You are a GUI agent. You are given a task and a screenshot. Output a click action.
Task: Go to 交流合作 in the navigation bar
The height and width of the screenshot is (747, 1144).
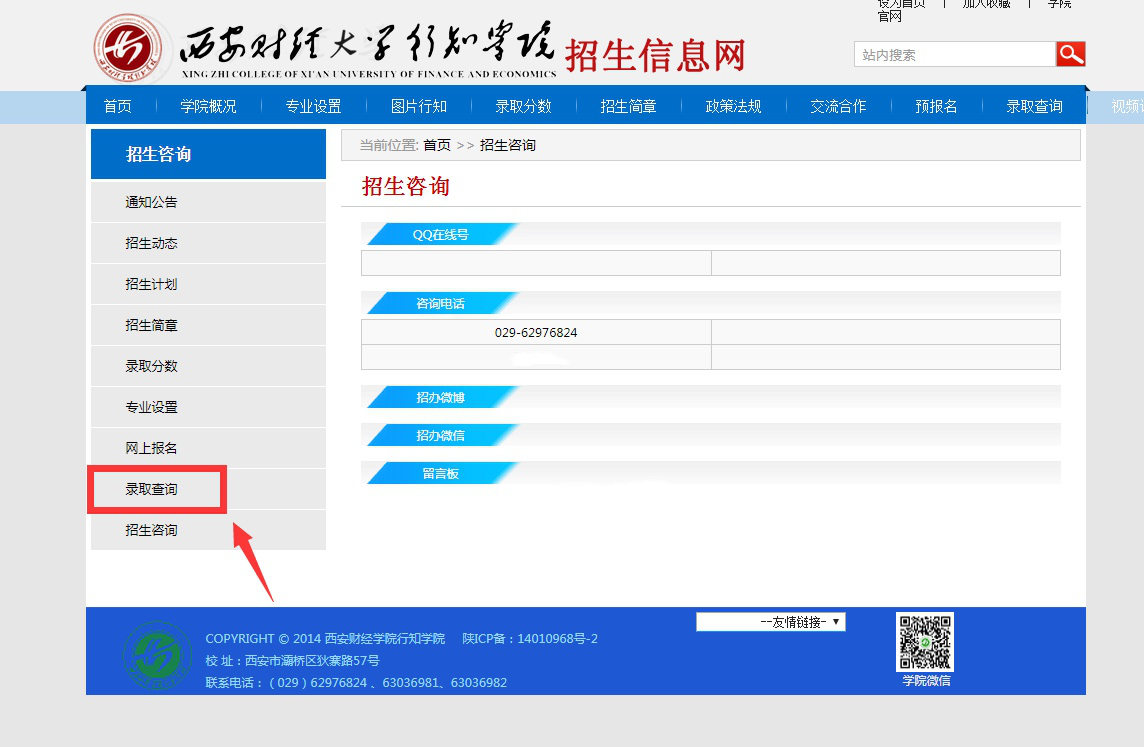838,107
